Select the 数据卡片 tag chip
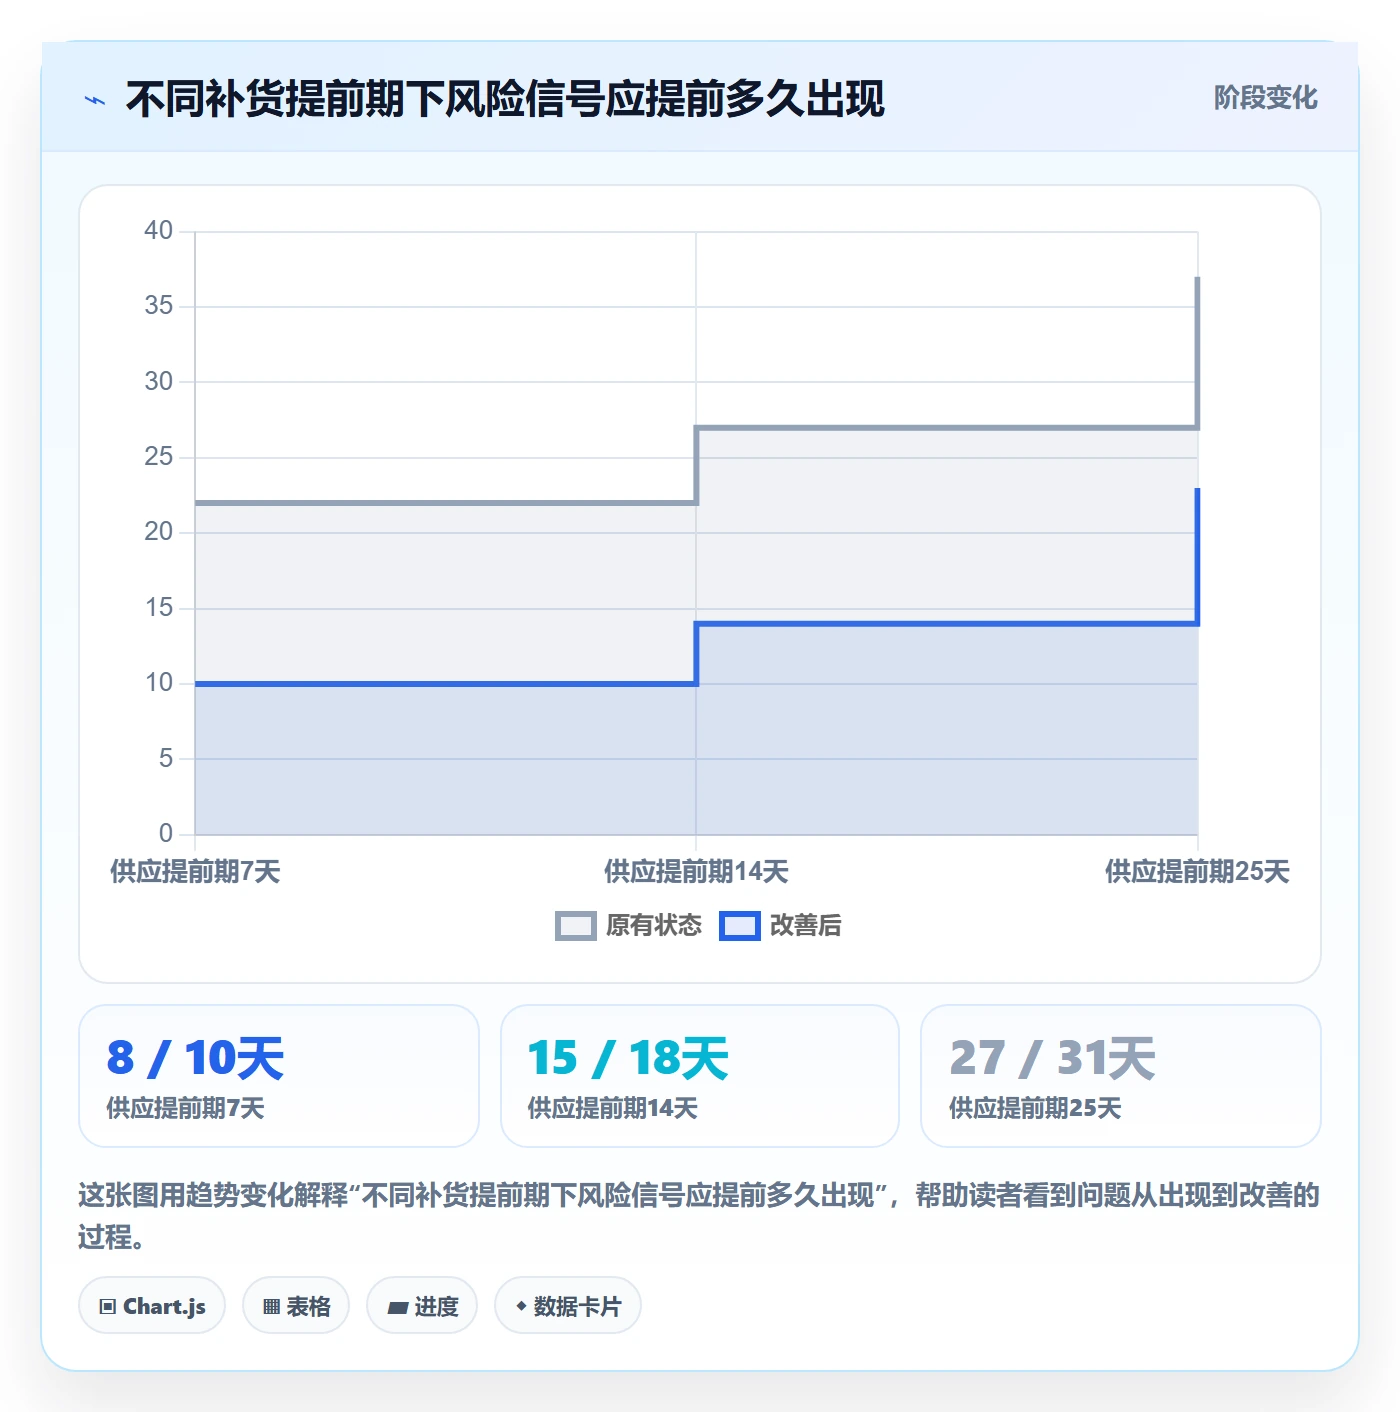Viewport: 1400px width, 1412px height. tap(568, 1306)
